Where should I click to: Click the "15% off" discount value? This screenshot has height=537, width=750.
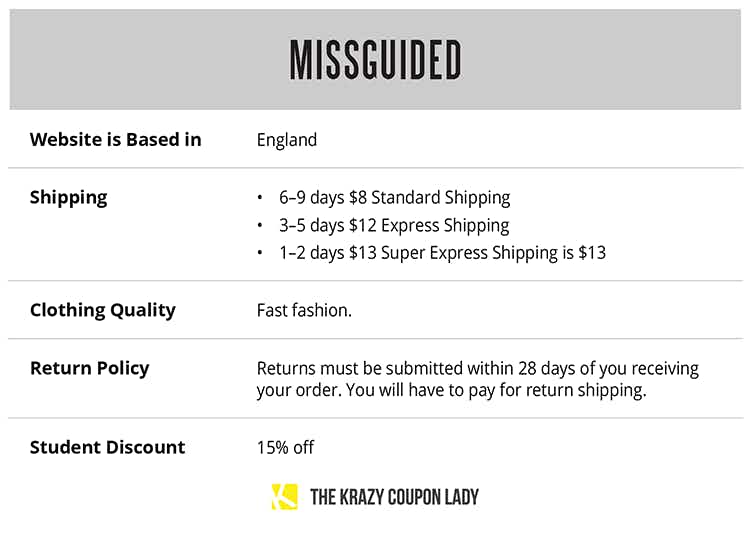[x=285, y=447]
